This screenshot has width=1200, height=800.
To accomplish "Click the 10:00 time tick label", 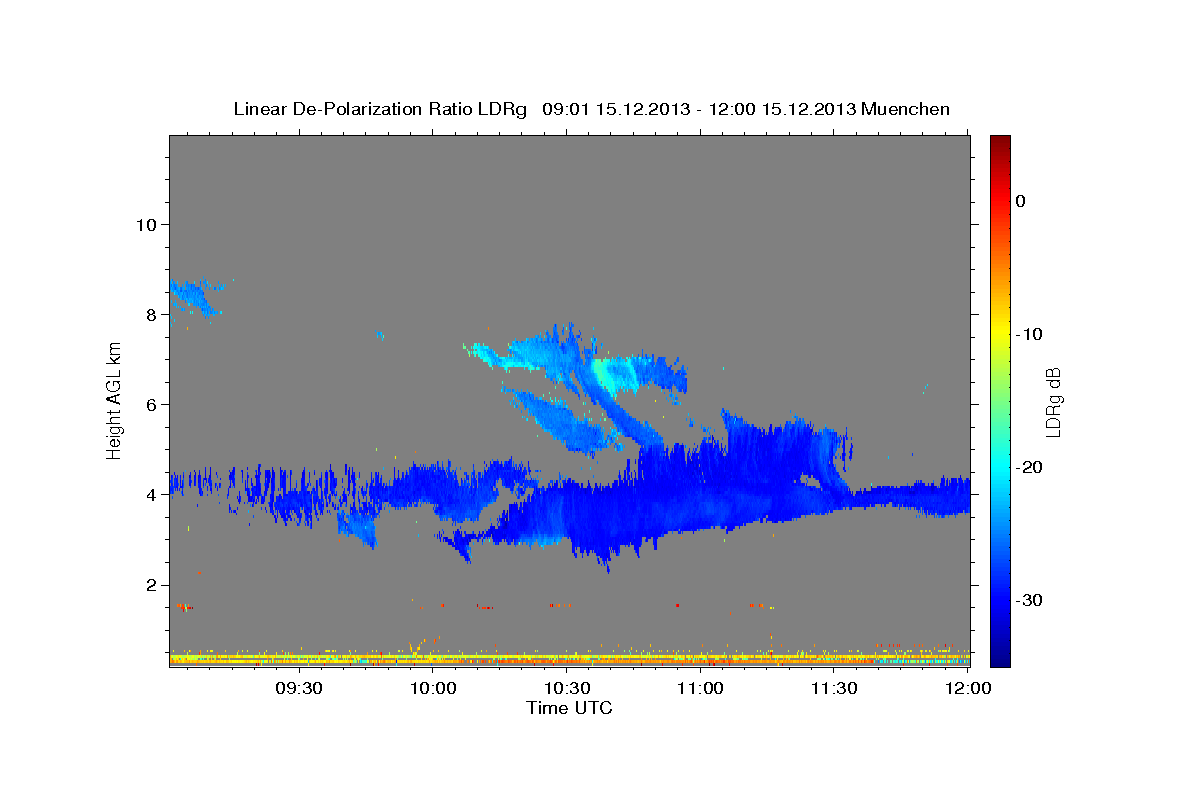I will [433, 688].
